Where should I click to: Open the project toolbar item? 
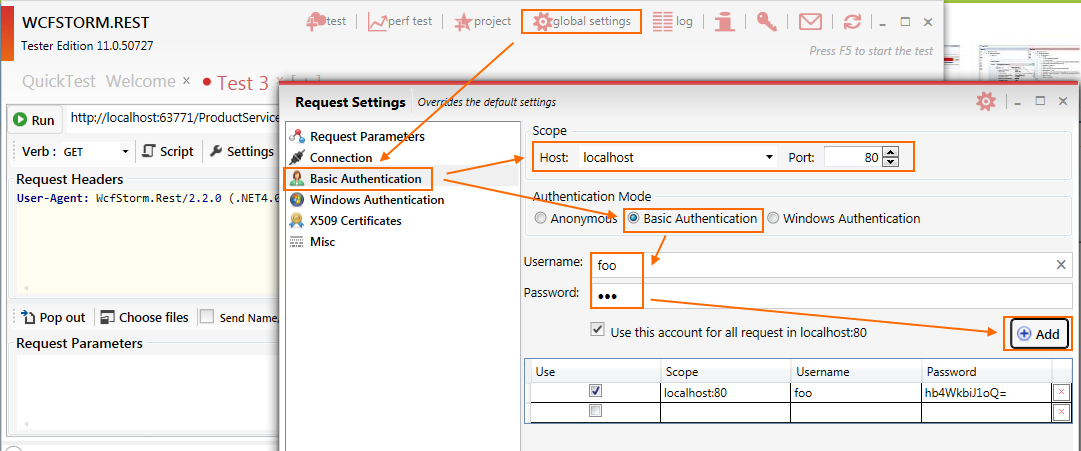pyautogui.click(x=483, y=21)
